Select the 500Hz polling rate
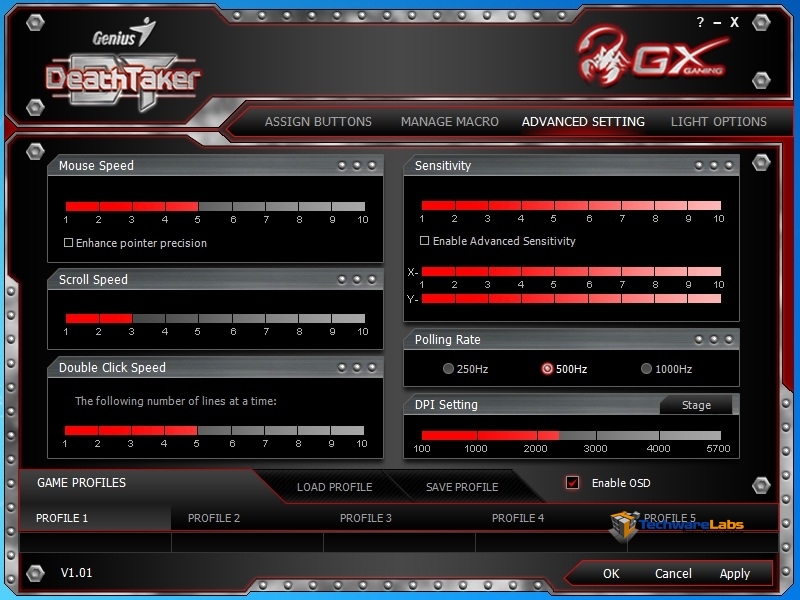The width and height of the screenshot is (800, 600). pos(547,368)
